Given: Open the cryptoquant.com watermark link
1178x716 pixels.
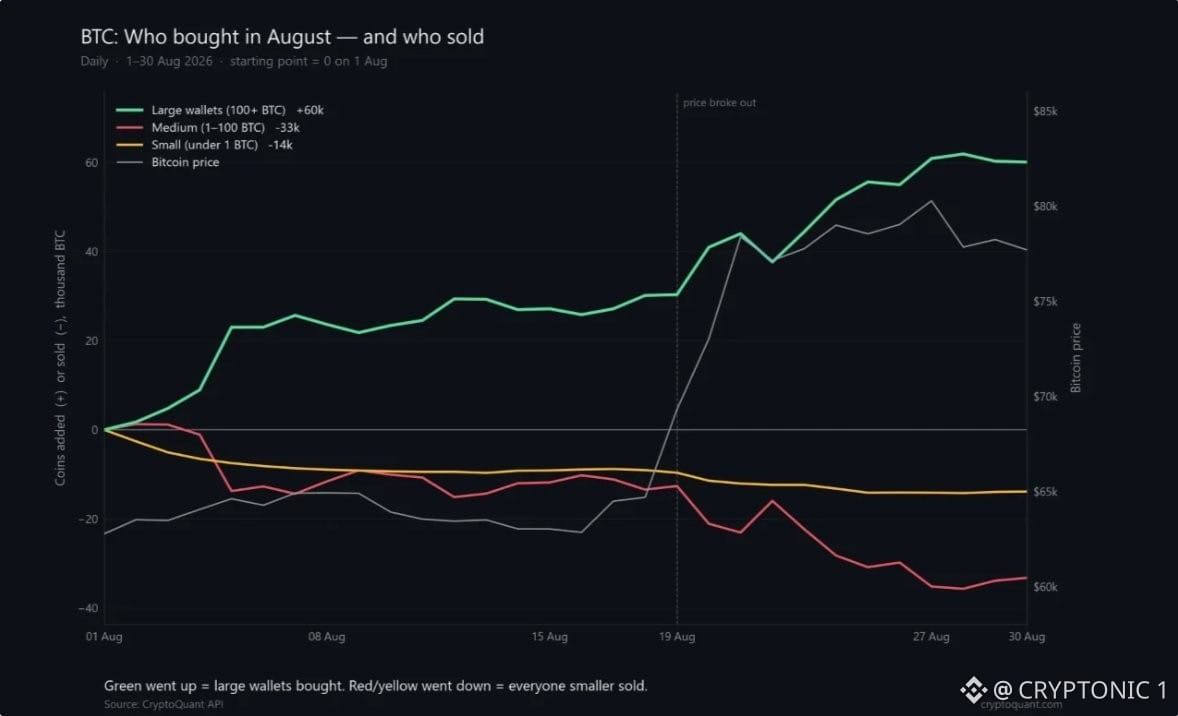Looking at the screenshot, I should pos(1021,705).
